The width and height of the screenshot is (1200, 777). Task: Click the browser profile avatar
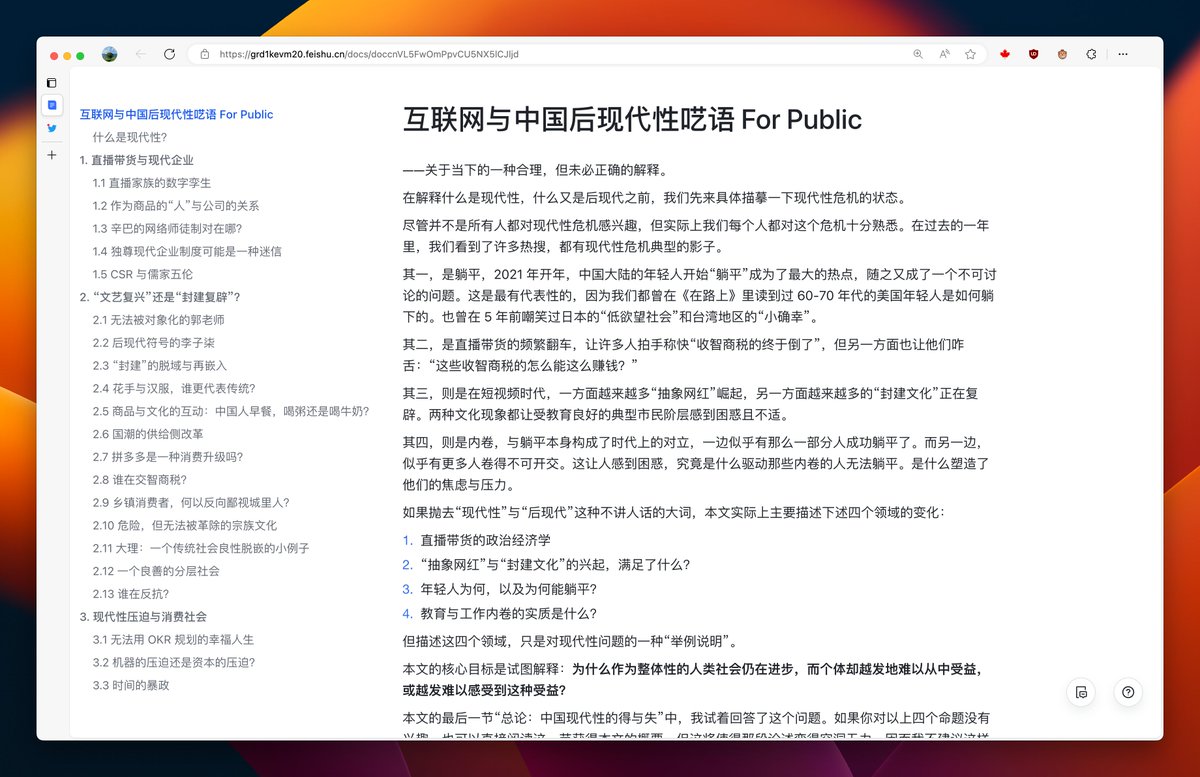pyautogui.click(x=109, y=54)
